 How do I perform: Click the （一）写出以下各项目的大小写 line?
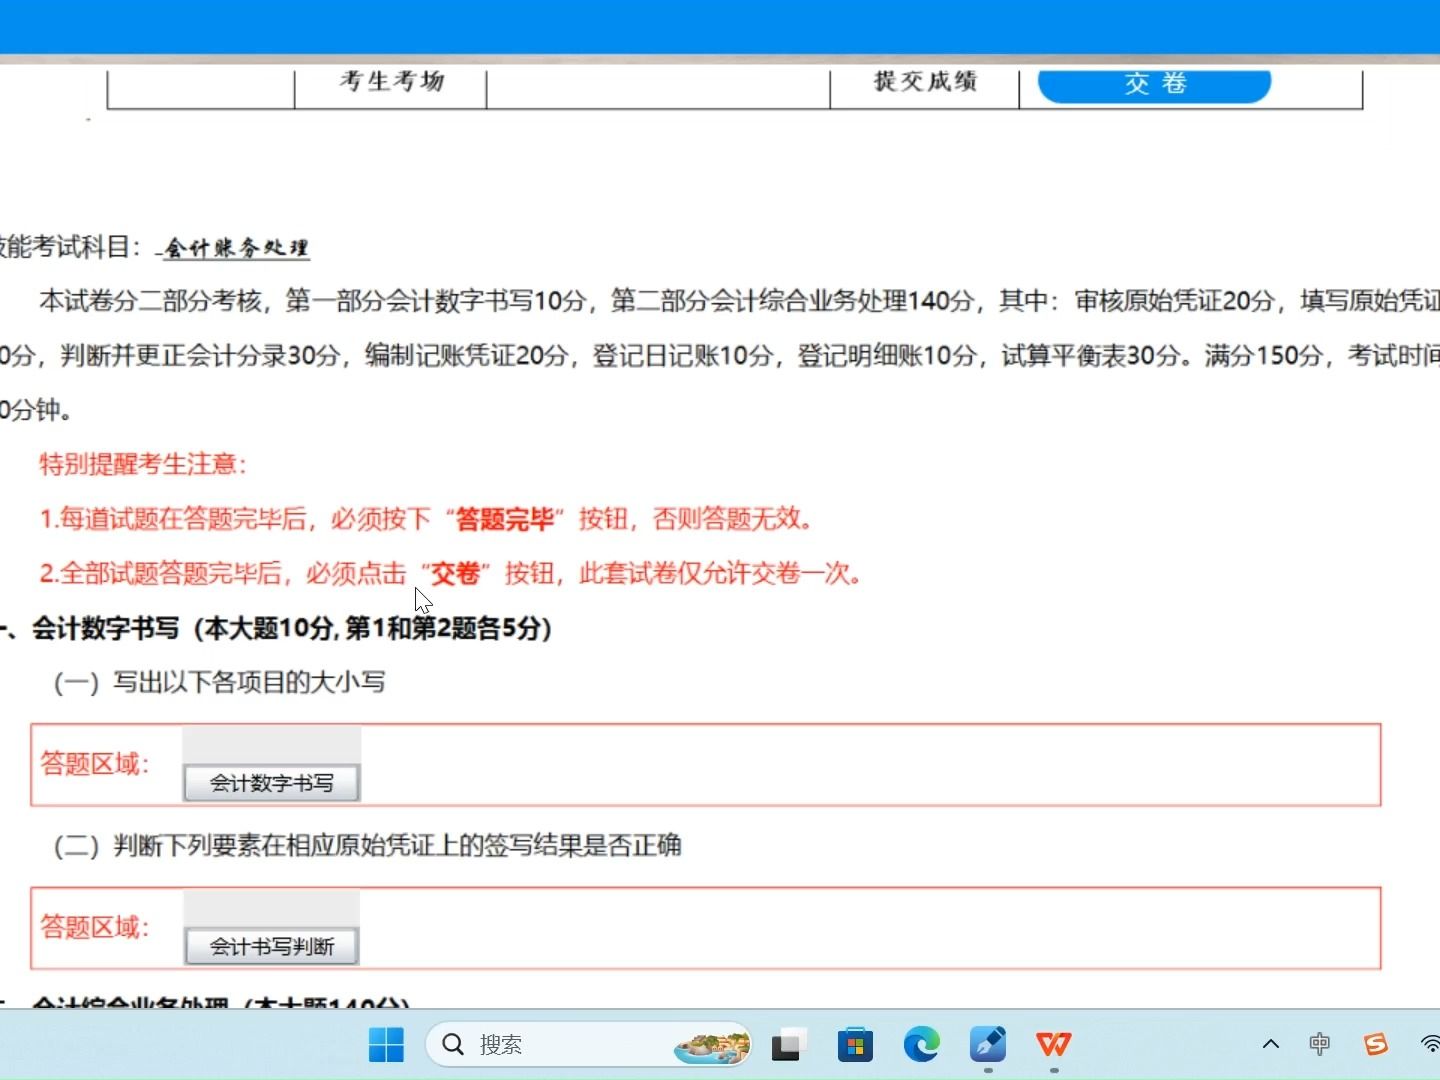tap(219, 683)
